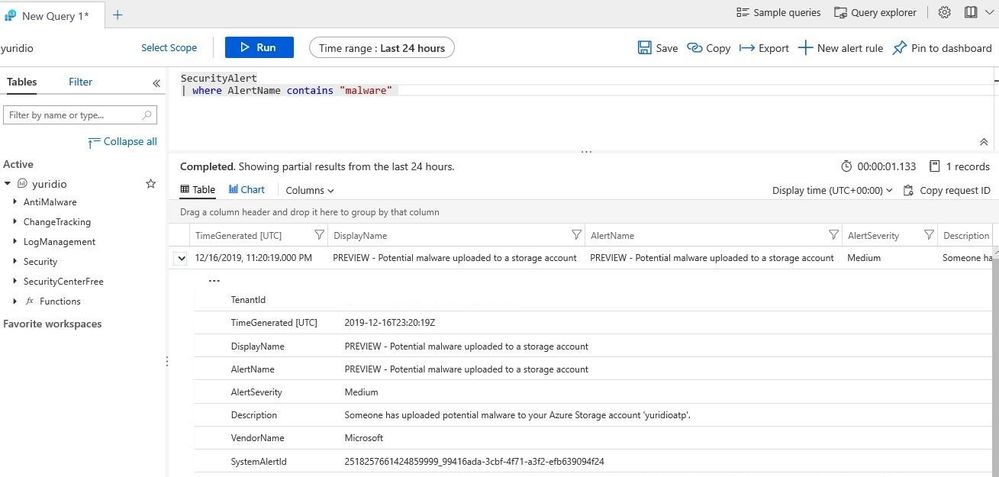Click Select Scope link
The image size is (999, 477).
tap(169, 48)
